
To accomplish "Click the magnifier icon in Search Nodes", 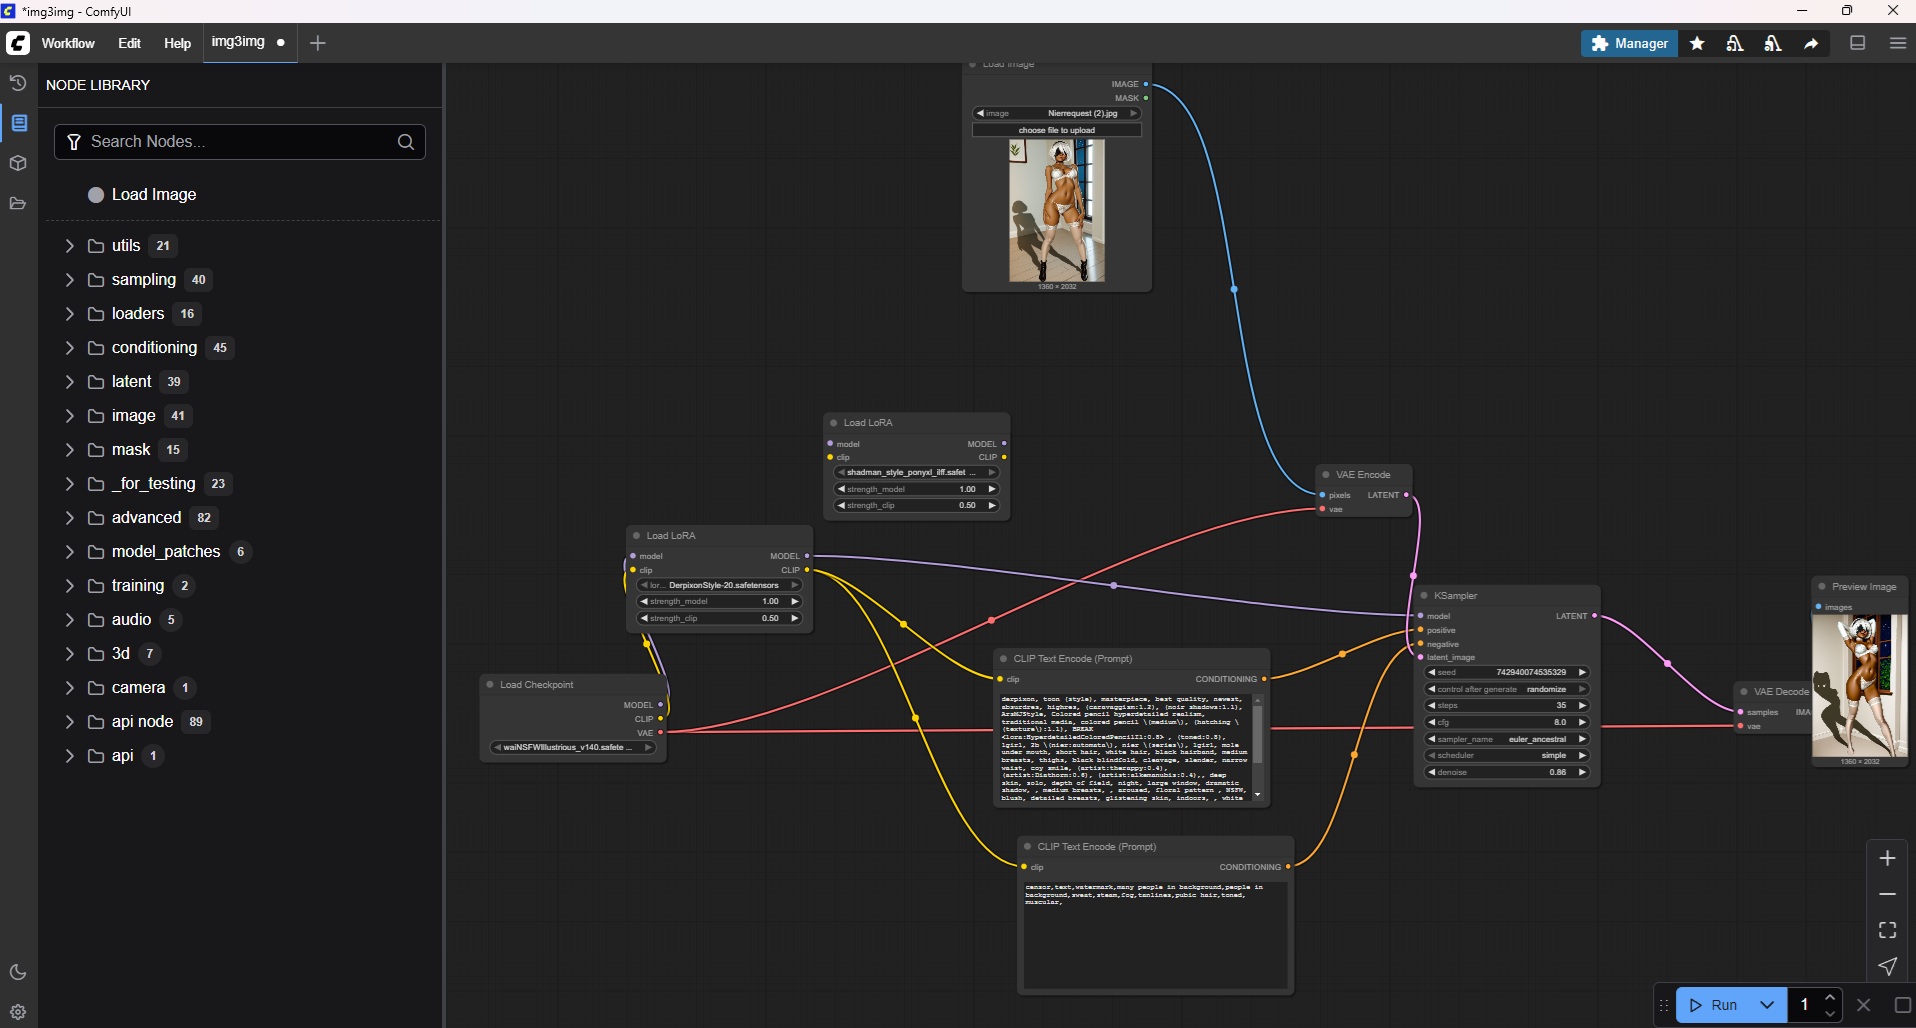I will coord(406,142).
